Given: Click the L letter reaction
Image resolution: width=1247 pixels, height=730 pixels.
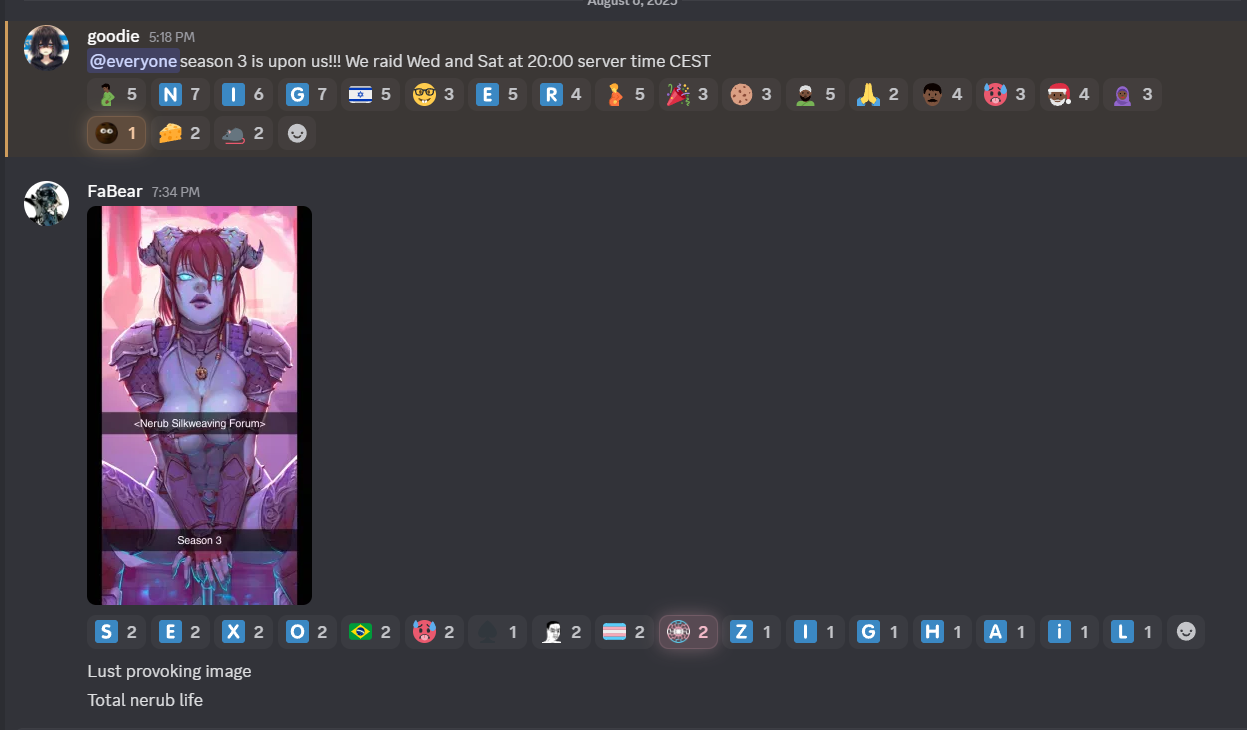Looking at the screenshot, I should [1132, 632].
